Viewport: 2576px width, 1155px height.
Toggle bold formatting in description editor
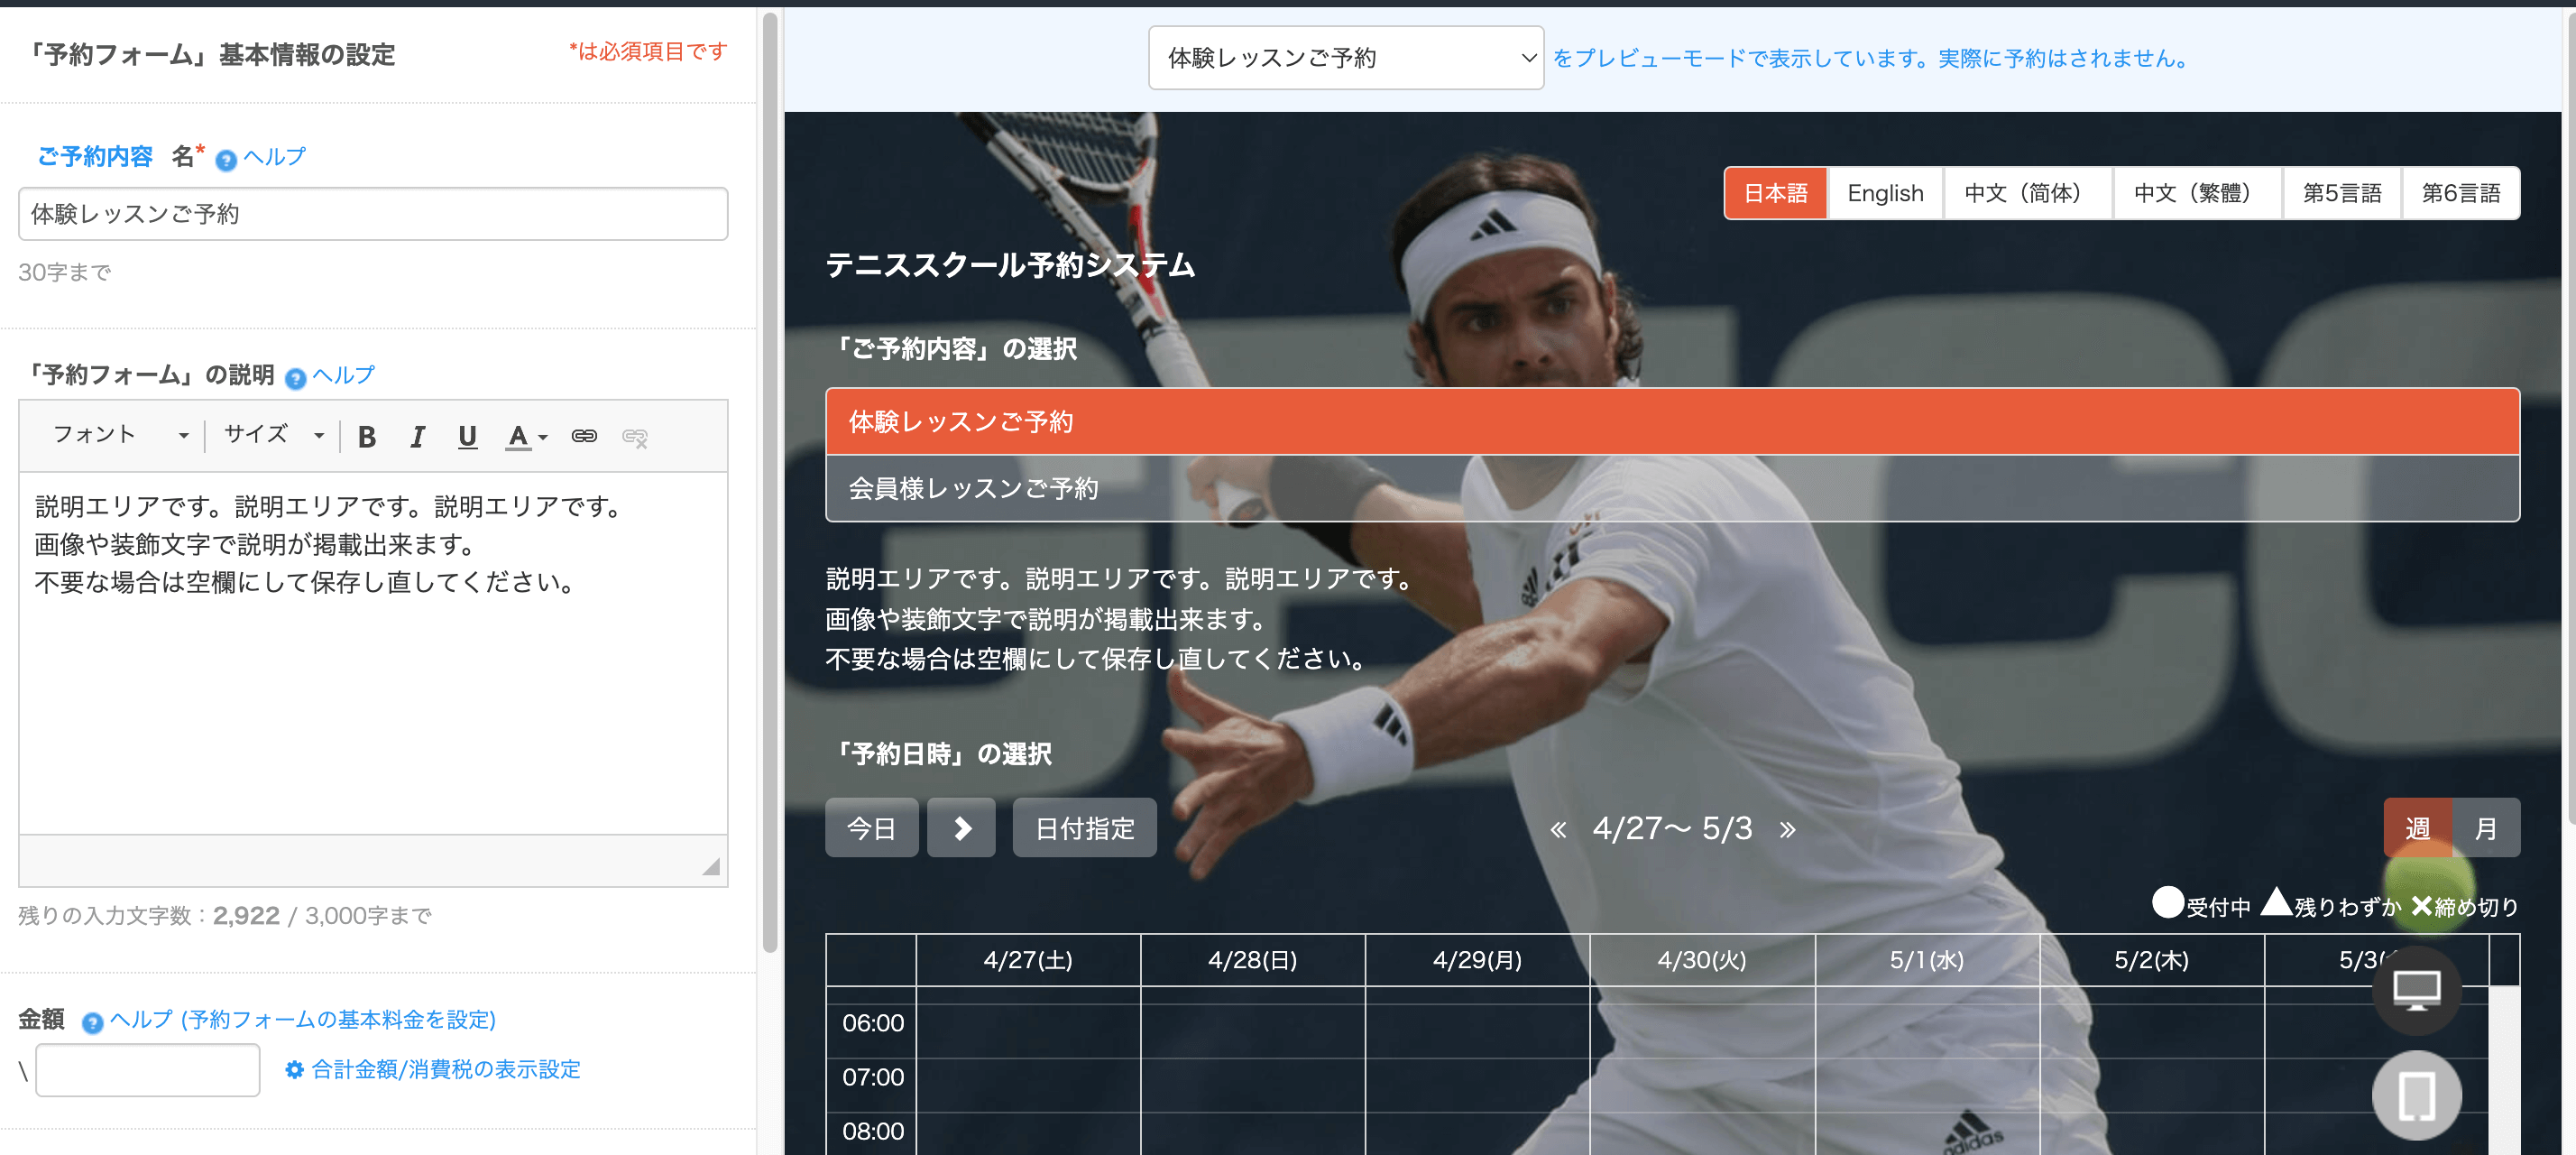(x=367, y=437)
